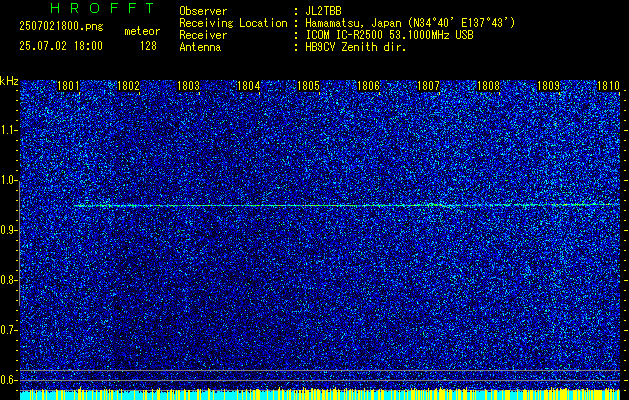
Task: Click the Receiving Location label
Action: tap(233, 23)
